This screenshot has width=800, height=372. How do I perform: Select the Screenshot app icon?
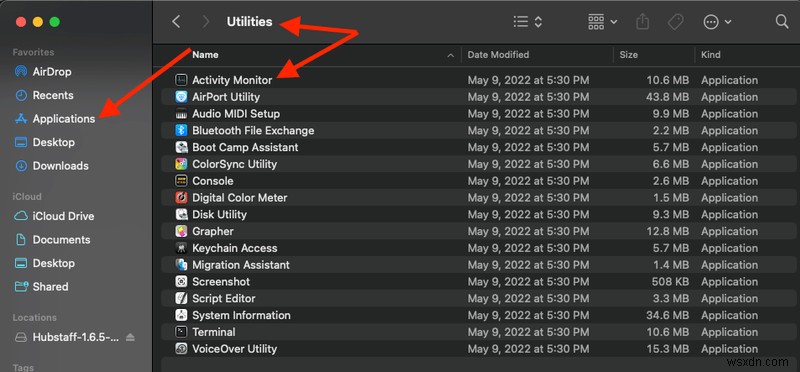181,282
